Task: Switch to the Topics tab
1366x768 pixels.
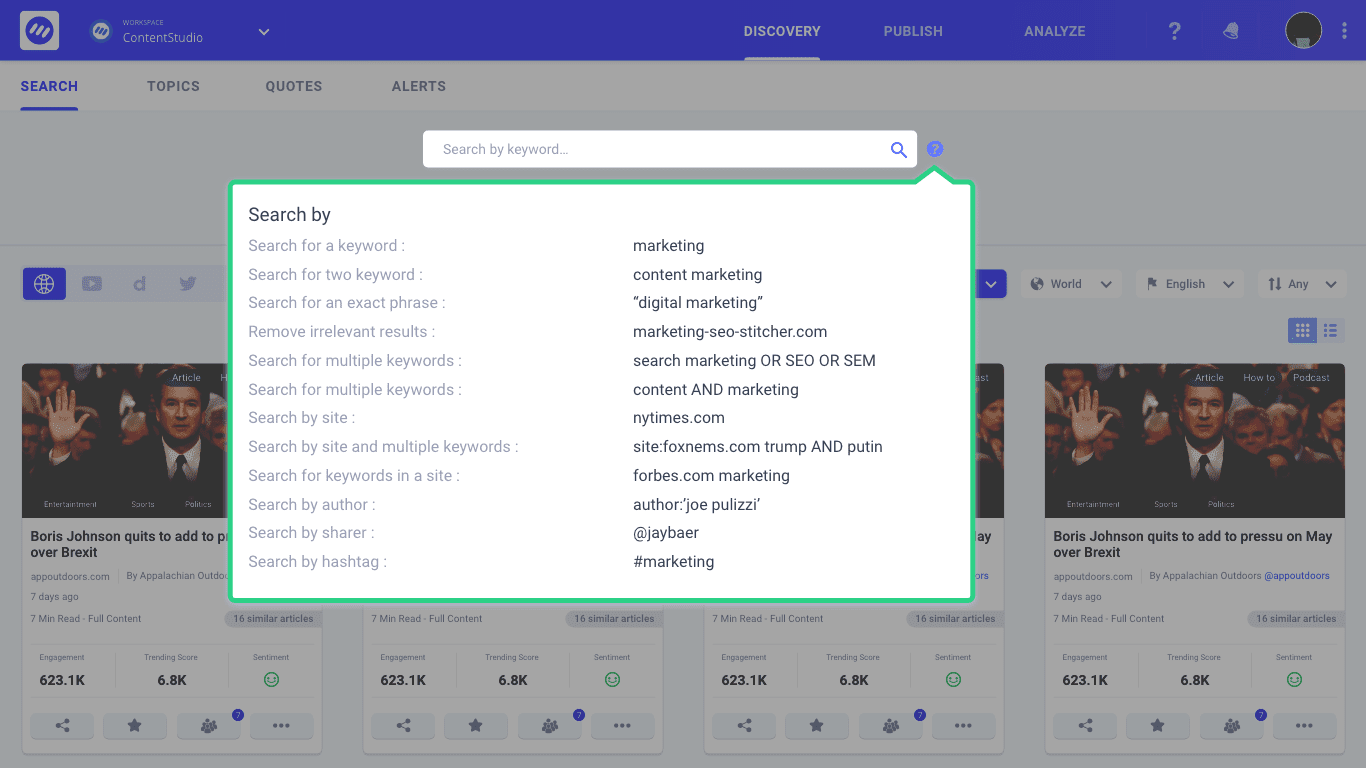Action: [x=173, y=86]
